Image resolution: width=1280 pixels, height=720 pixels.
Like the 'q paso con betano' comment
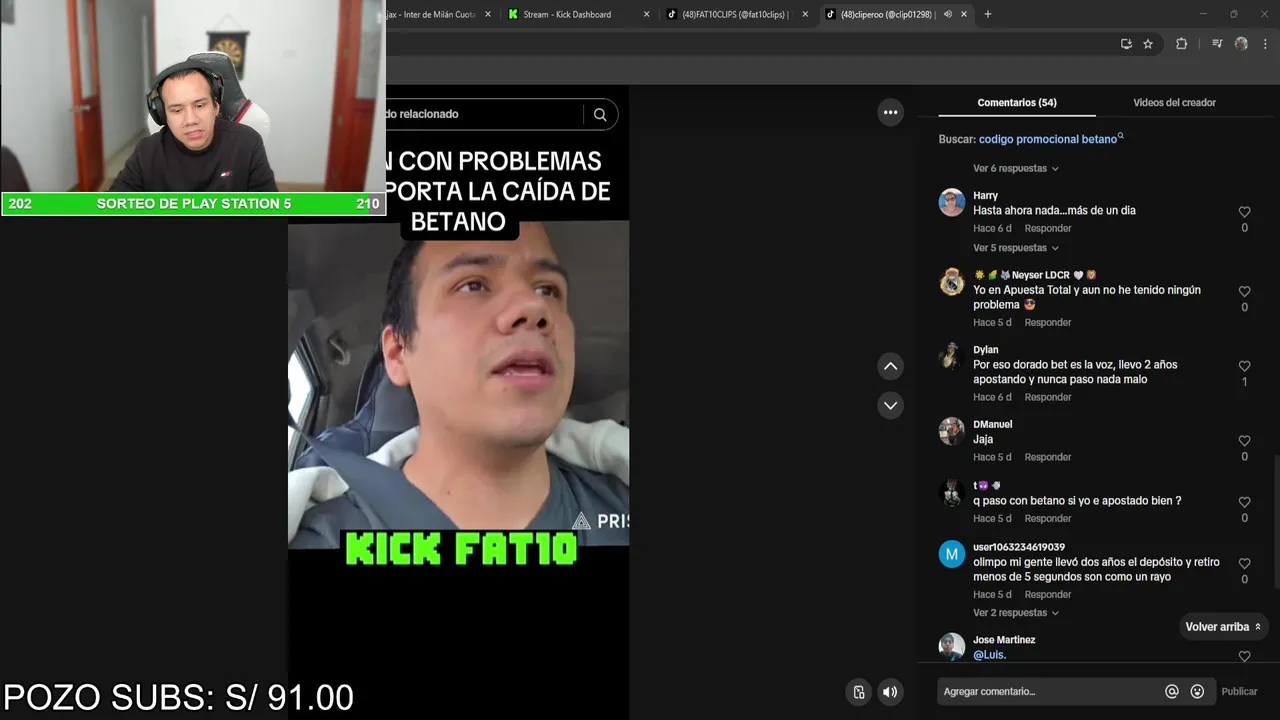pyautogui.click(x=1244, y=502)
